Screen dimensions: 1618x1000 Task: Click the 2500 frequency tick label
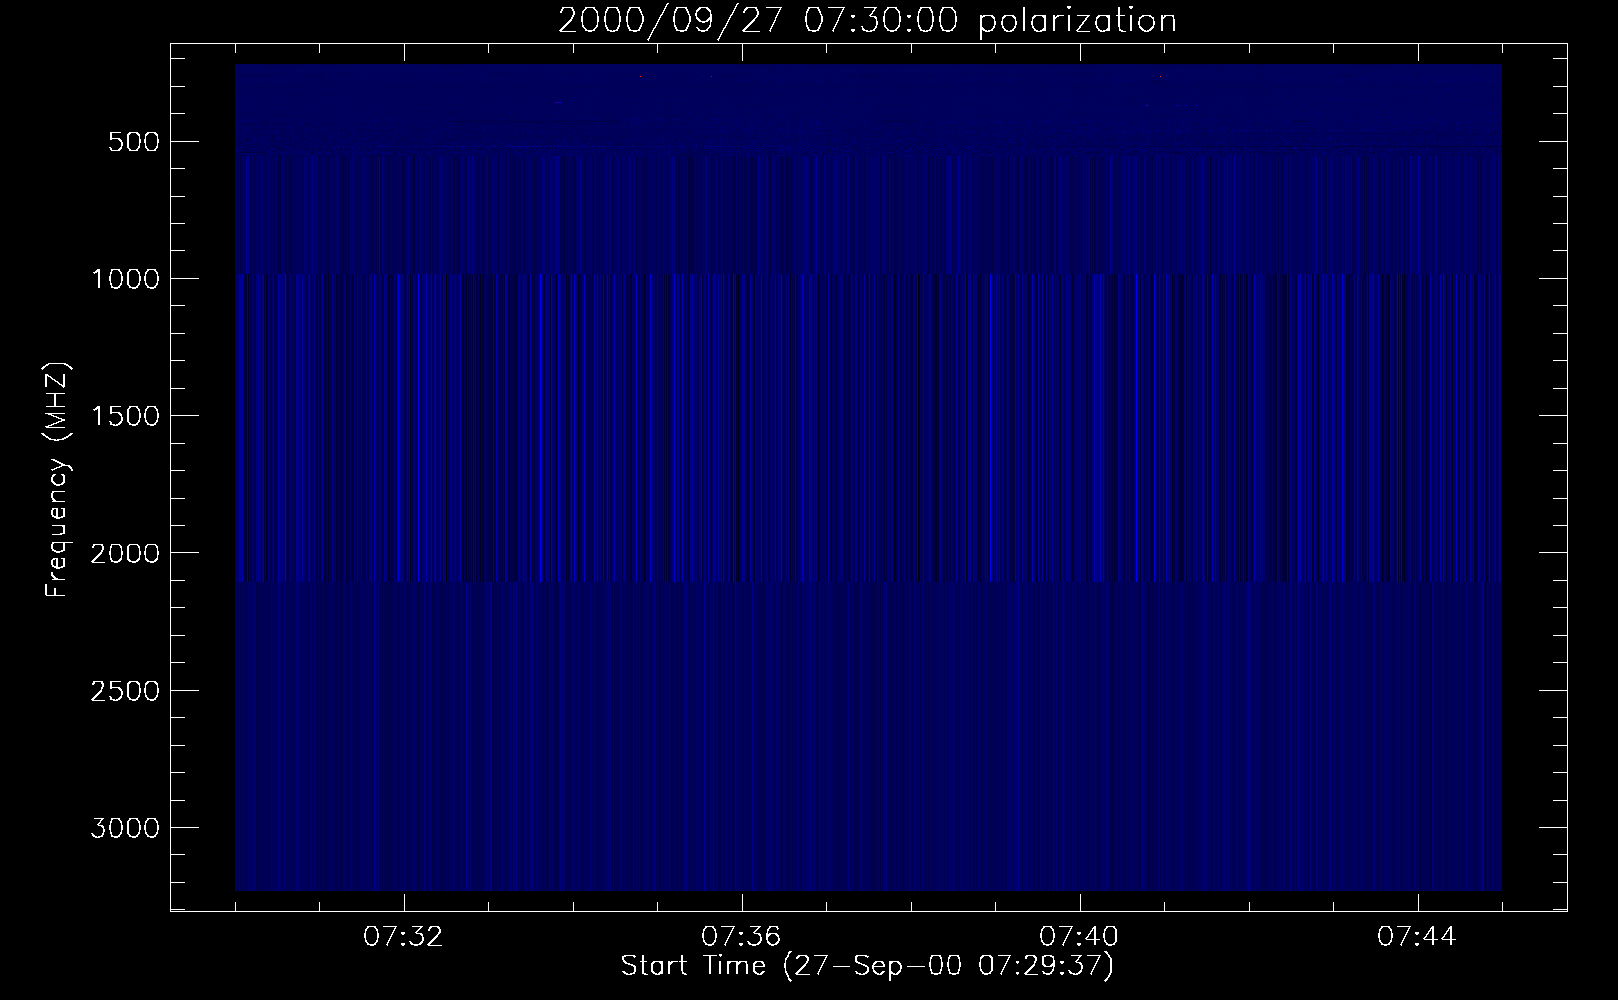click(x=124, y=691)
